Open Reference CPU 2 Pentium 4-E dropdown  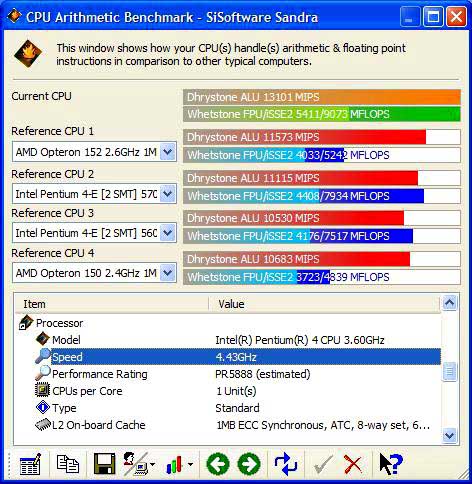pyautogui.click(x=168, y=194)
